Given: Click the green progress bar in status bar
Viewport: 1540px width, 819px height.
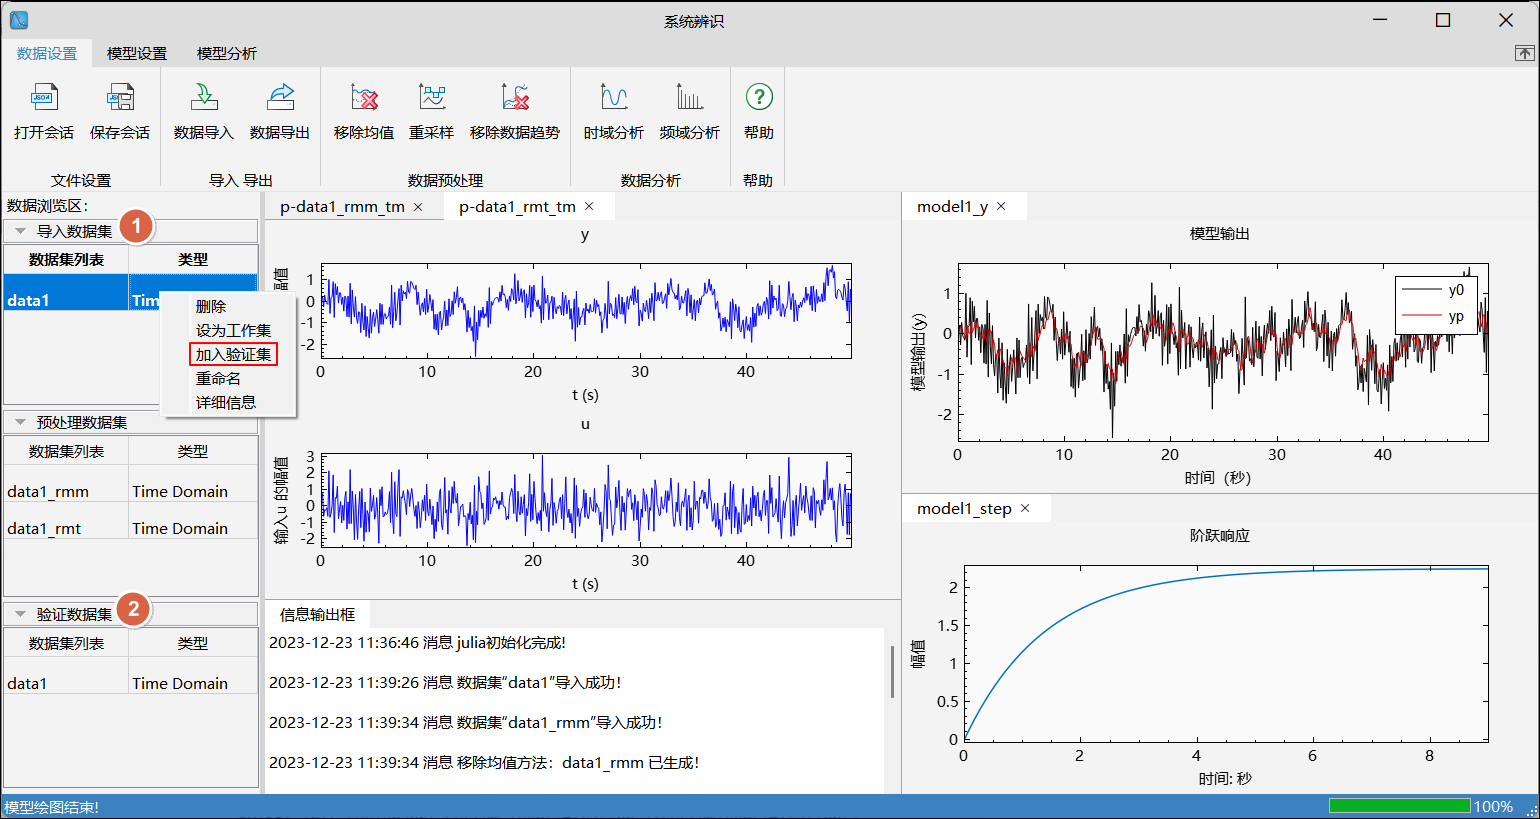Looking at the screenshot, I should click(x=1399, y=806).
